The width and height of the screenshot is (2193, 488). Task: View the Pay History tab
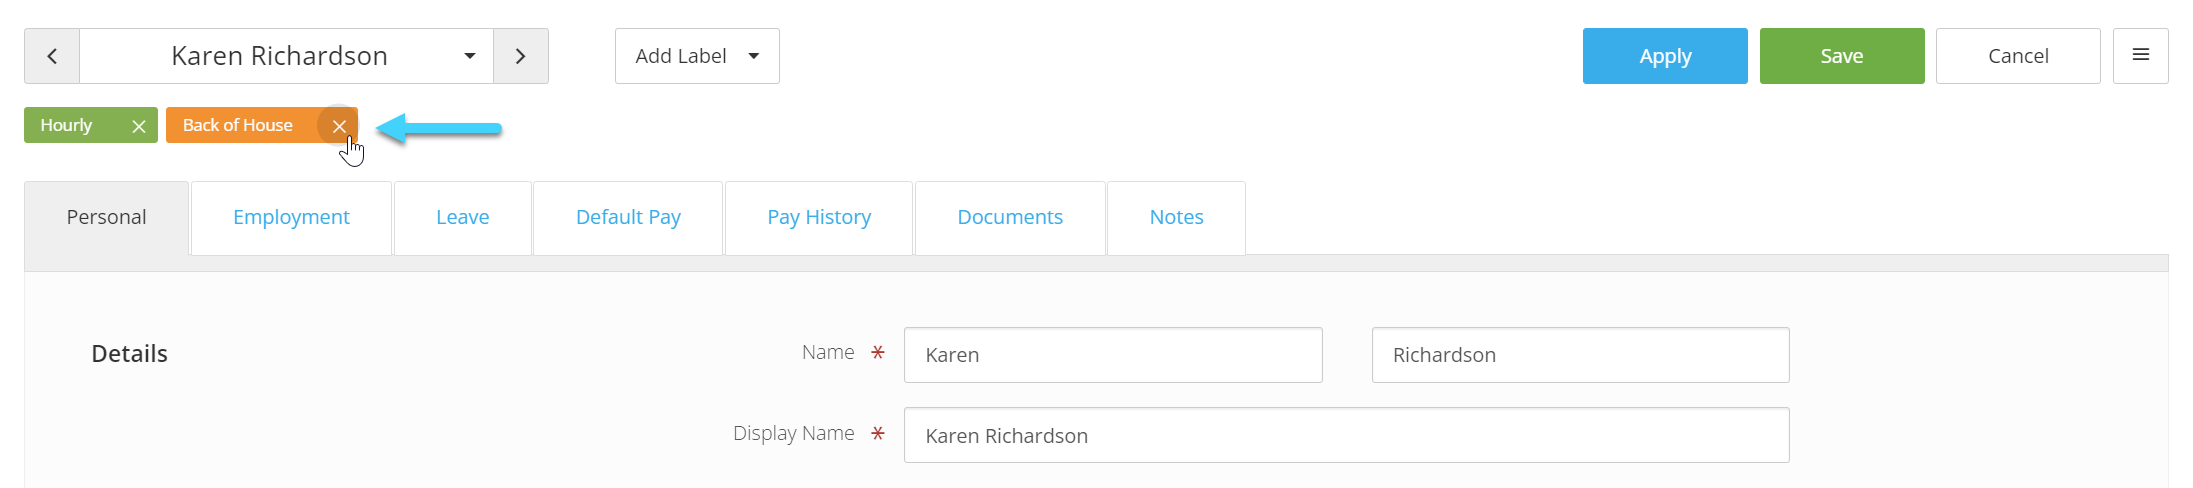pos(819,218)
